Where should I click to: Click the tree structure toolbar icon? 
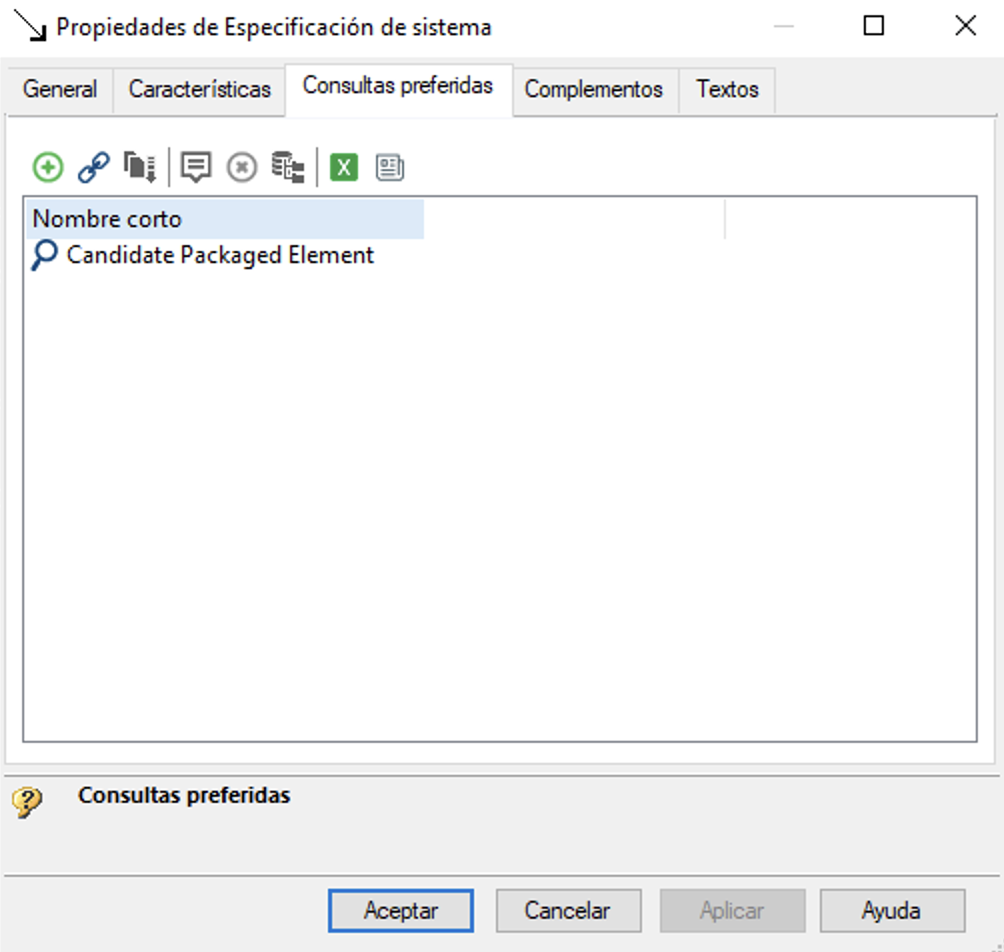point(288,168)
